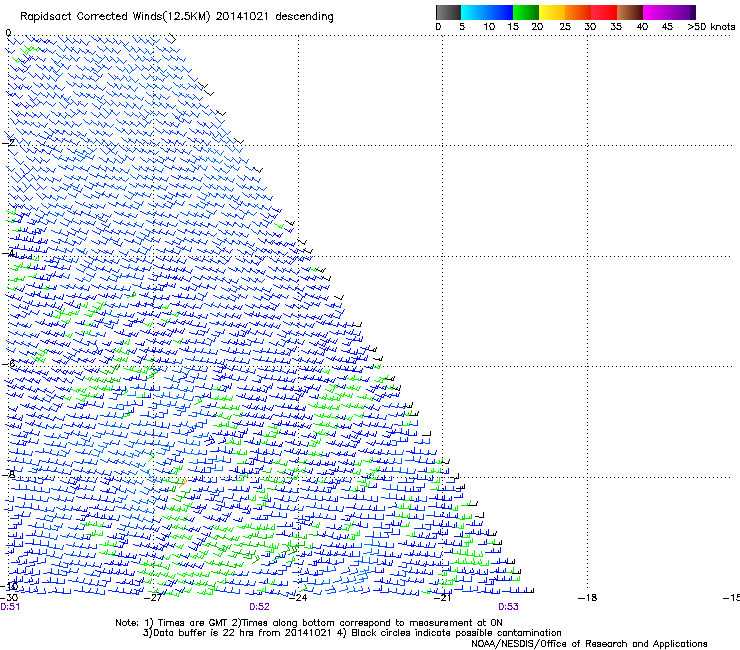Click the orange wind barb near -8 latitude
The height and width of the screenshot is (650, 740).
[182, 483]
